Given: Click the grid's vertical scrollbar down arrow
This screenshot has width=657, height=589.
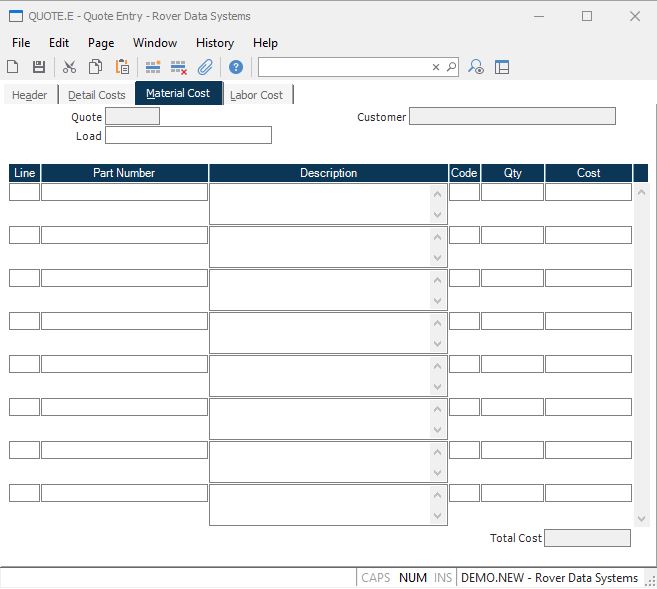Looking at the screenshot, I should click(x=642, y=518).
